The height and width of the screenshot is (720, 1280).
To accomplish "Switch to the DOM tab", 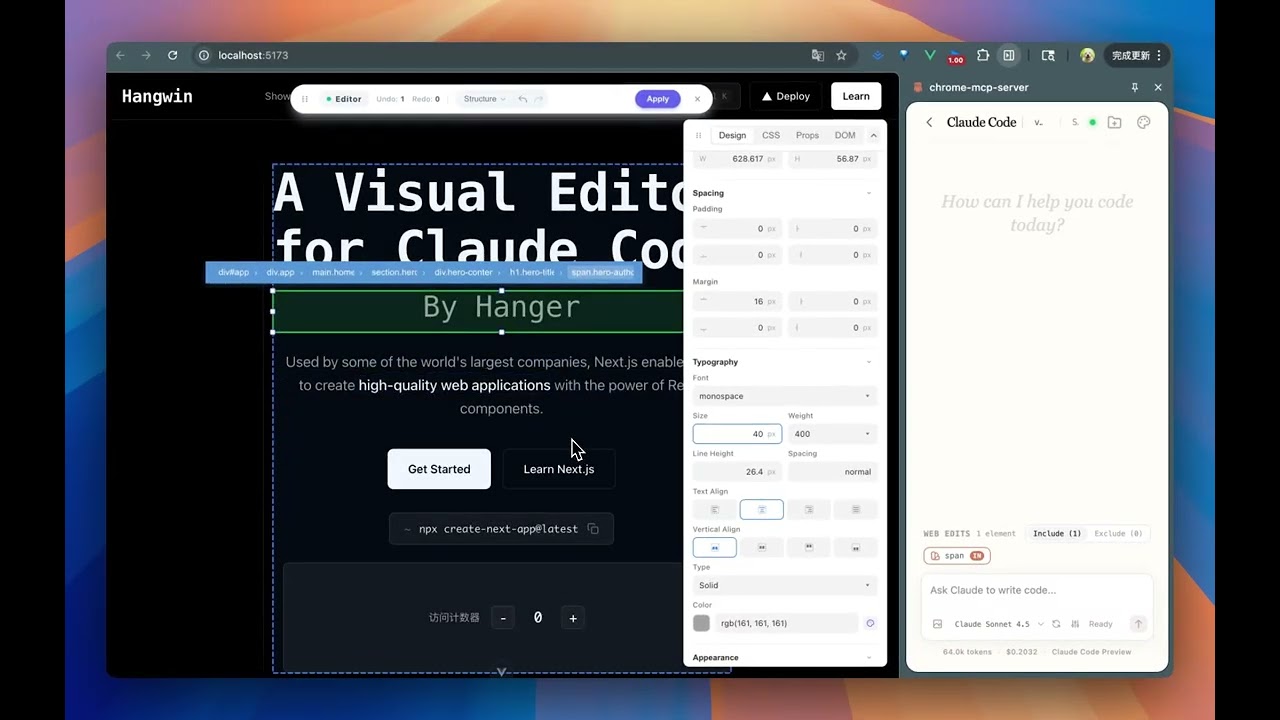I will 844,135.
